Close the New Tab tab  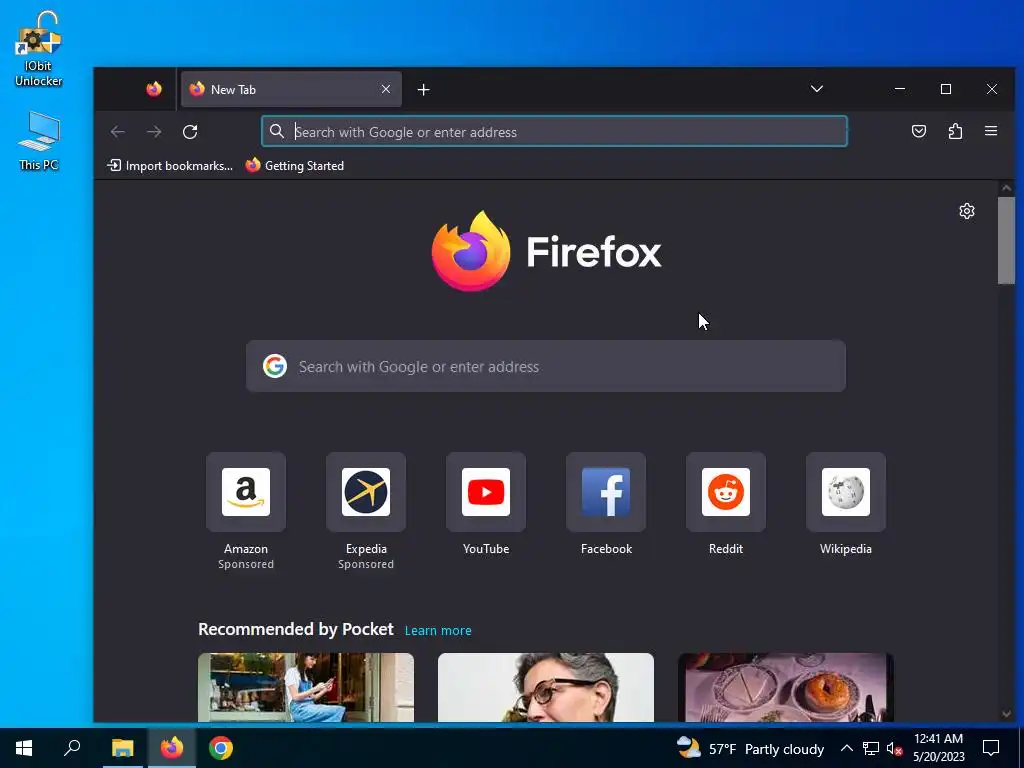386,89
